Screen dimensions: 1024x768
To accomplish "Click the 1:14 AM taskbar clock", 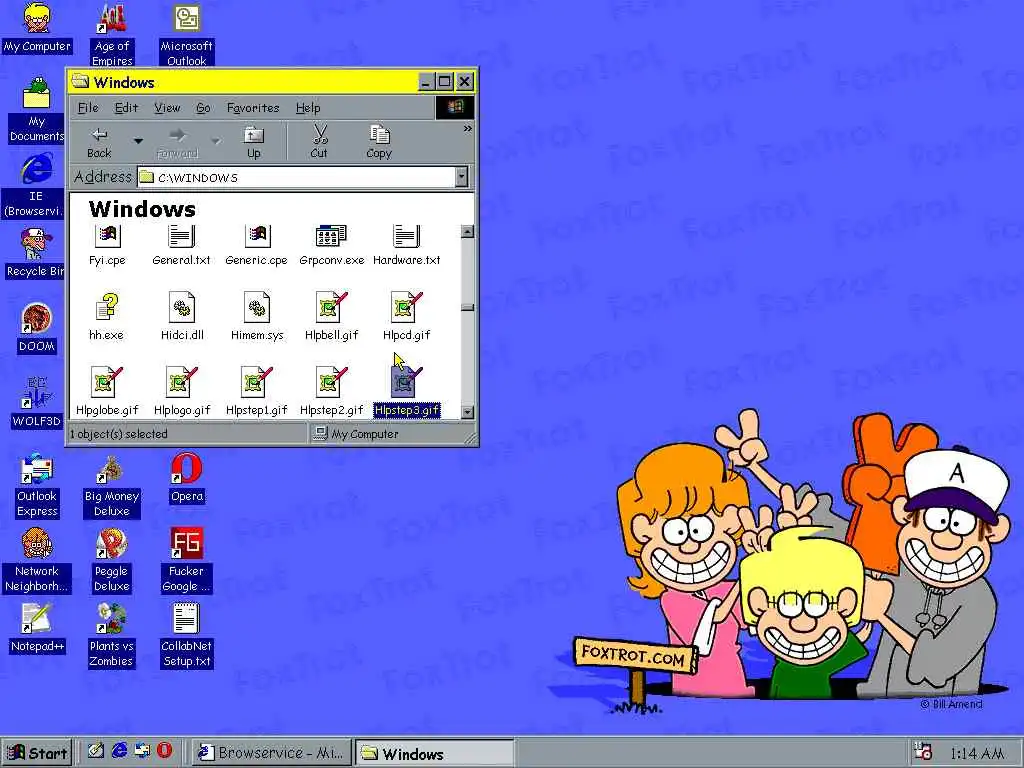I will coord(976,754).
